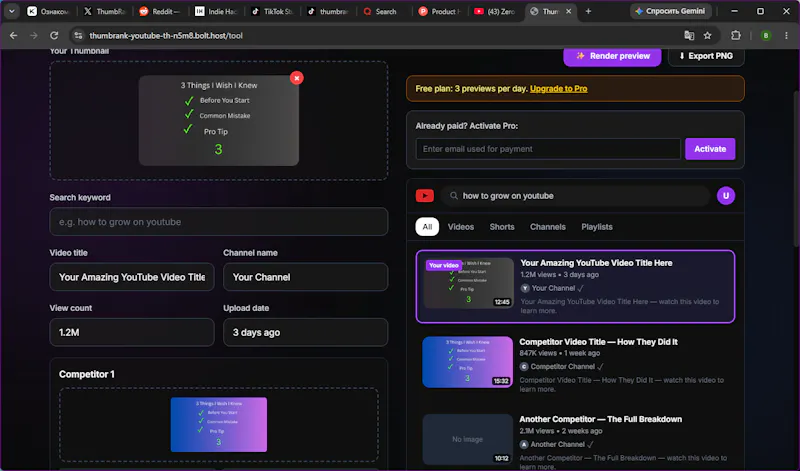800x471 pixels.
Task: Click the Activate button
Action: coord(710,149)
